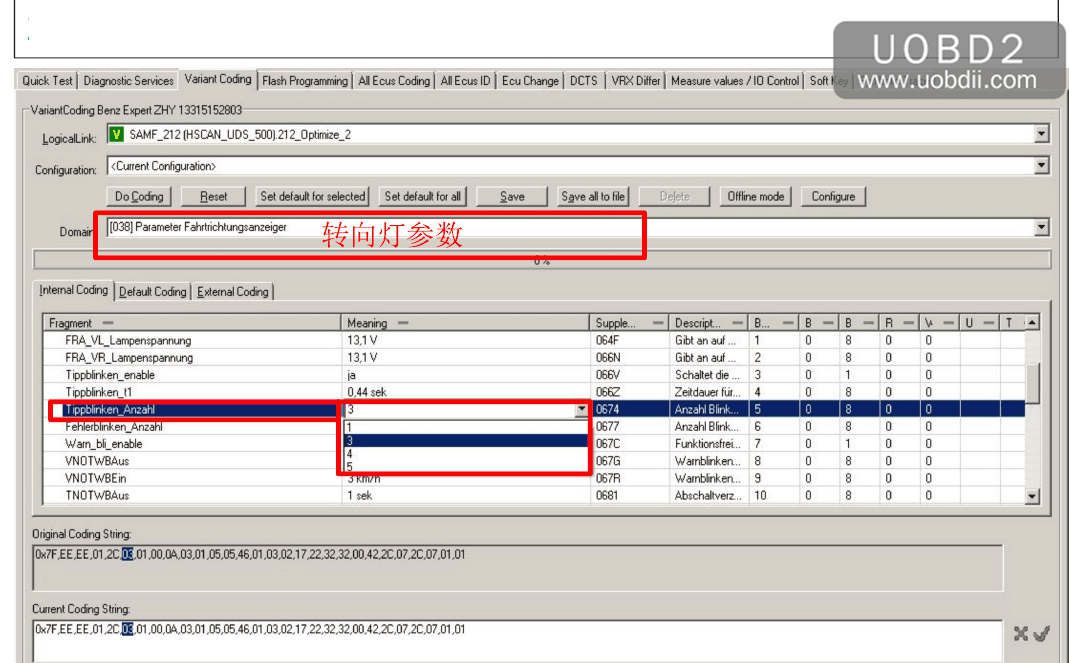Click the Reset button
The image size is (1069, 663).
click(213, 196)
